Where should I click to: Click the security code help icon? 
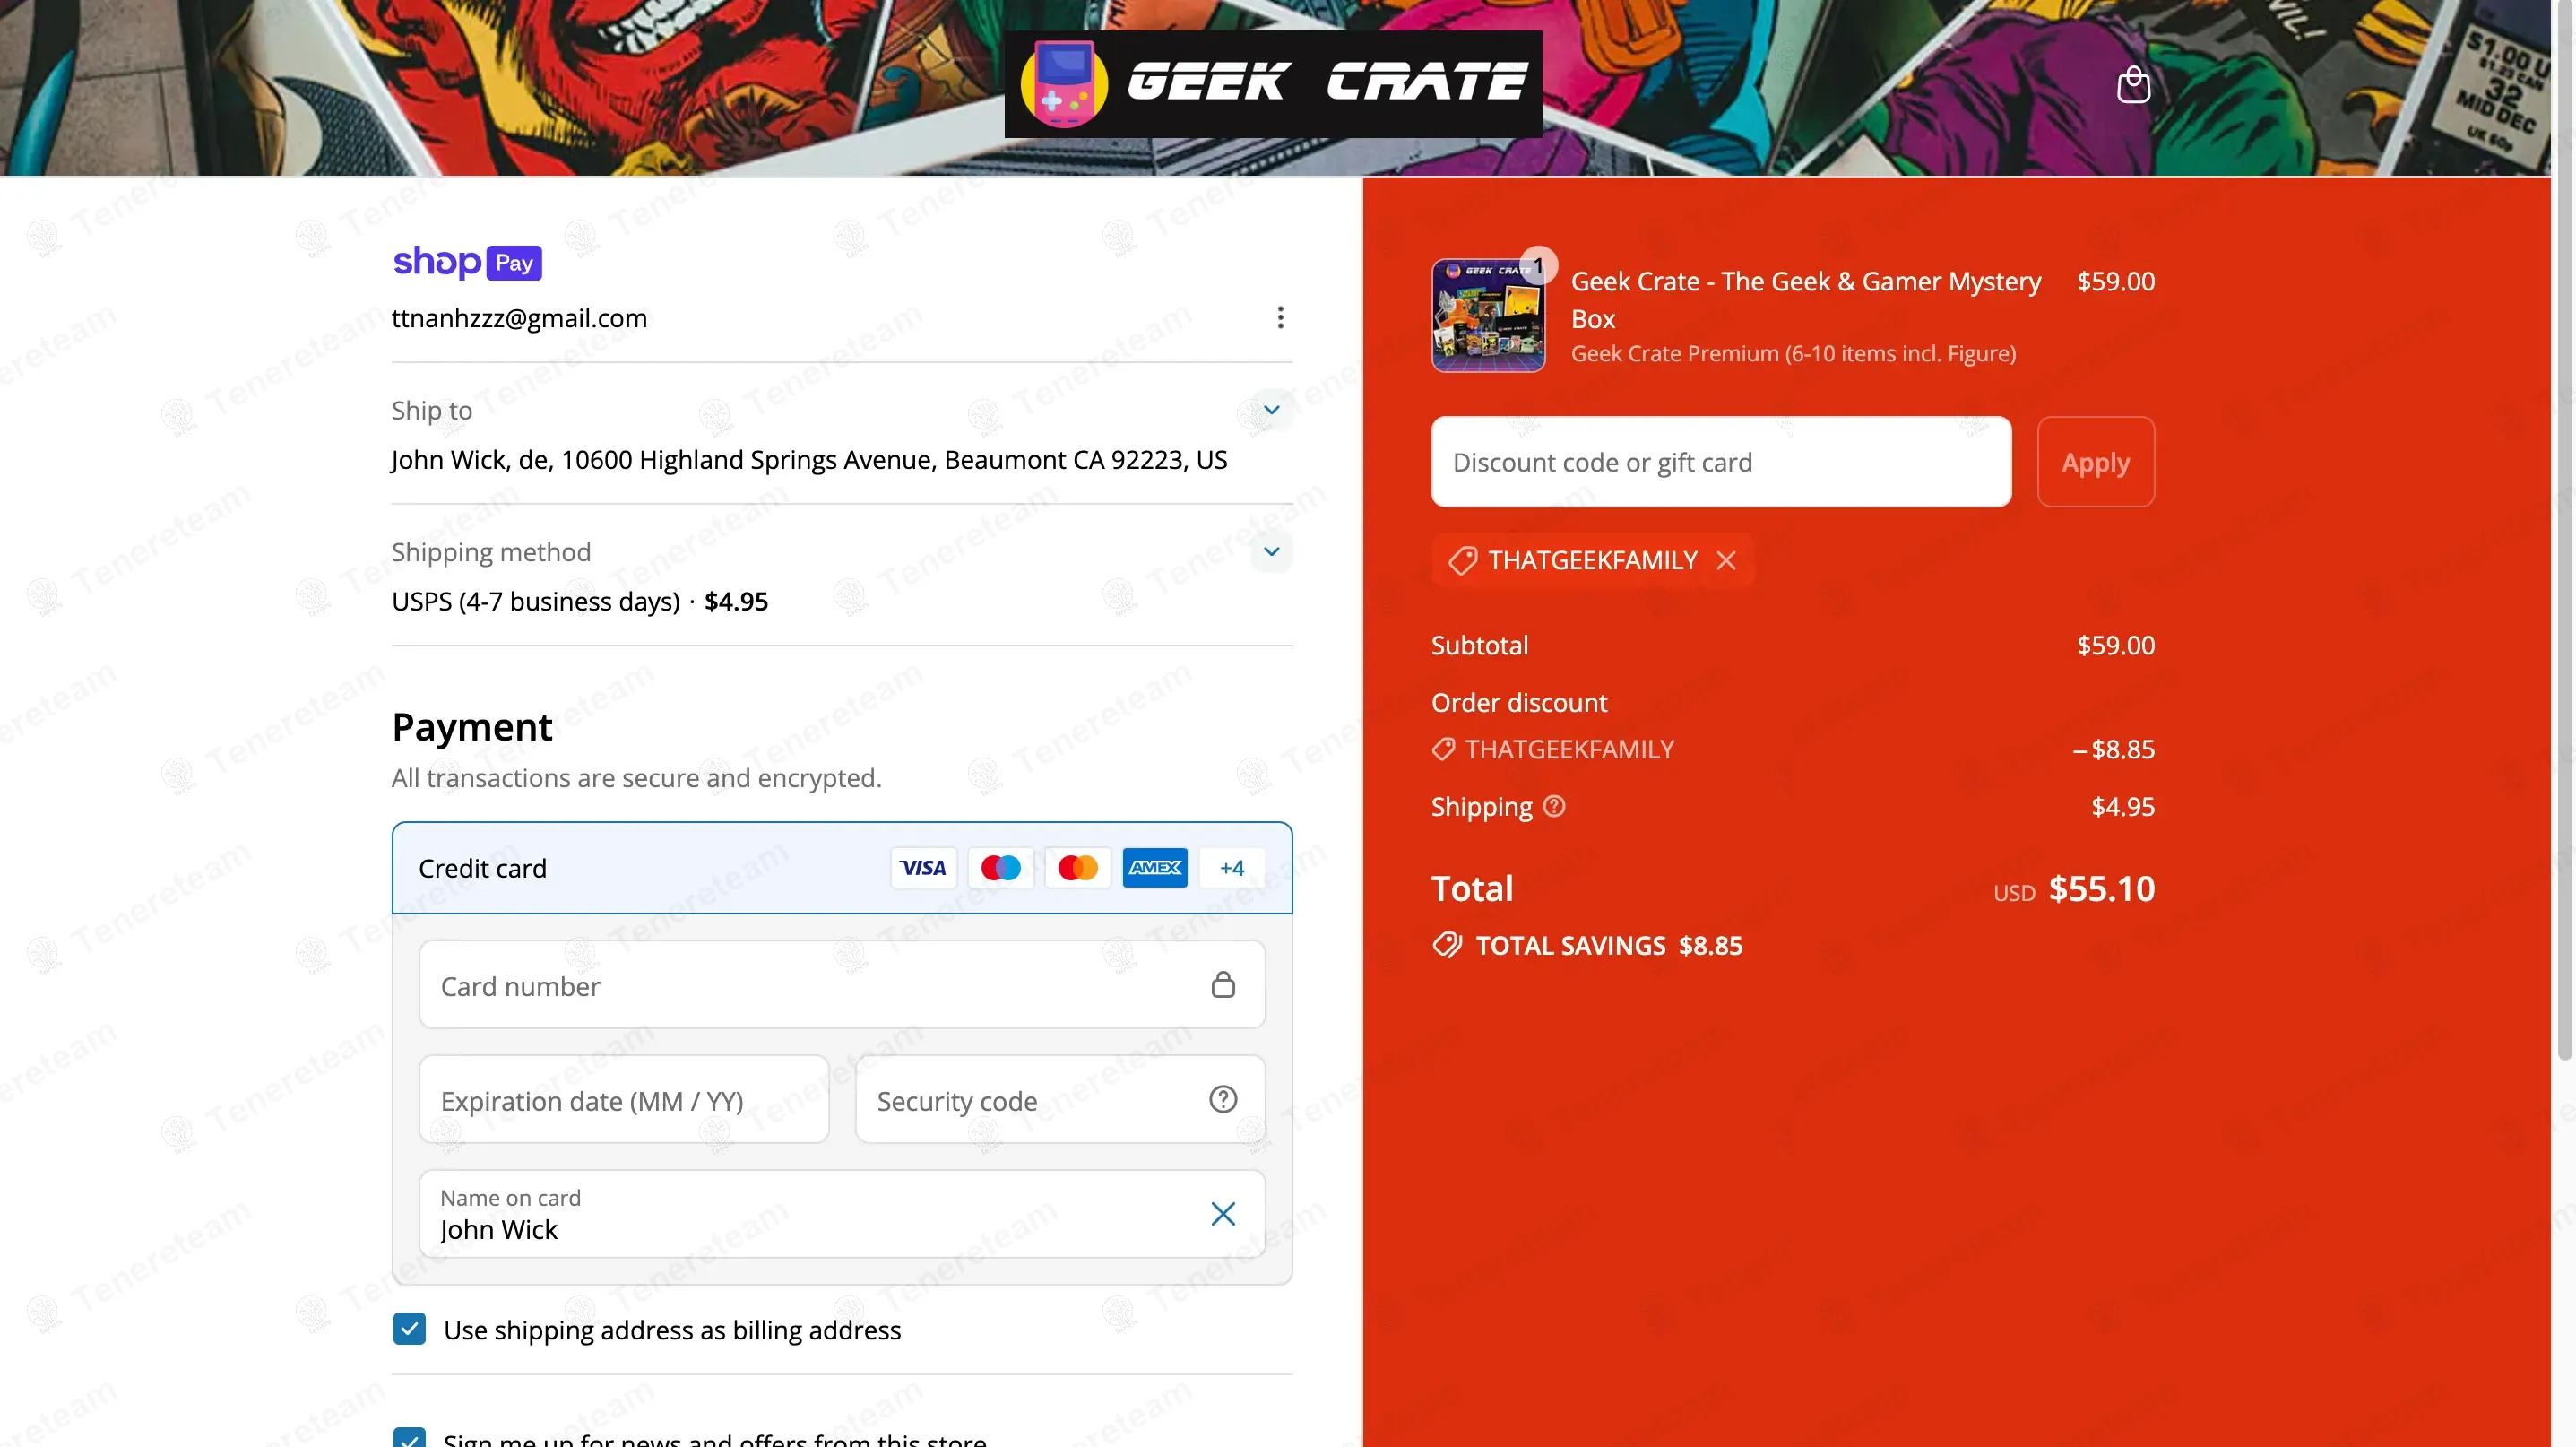1222,1099
